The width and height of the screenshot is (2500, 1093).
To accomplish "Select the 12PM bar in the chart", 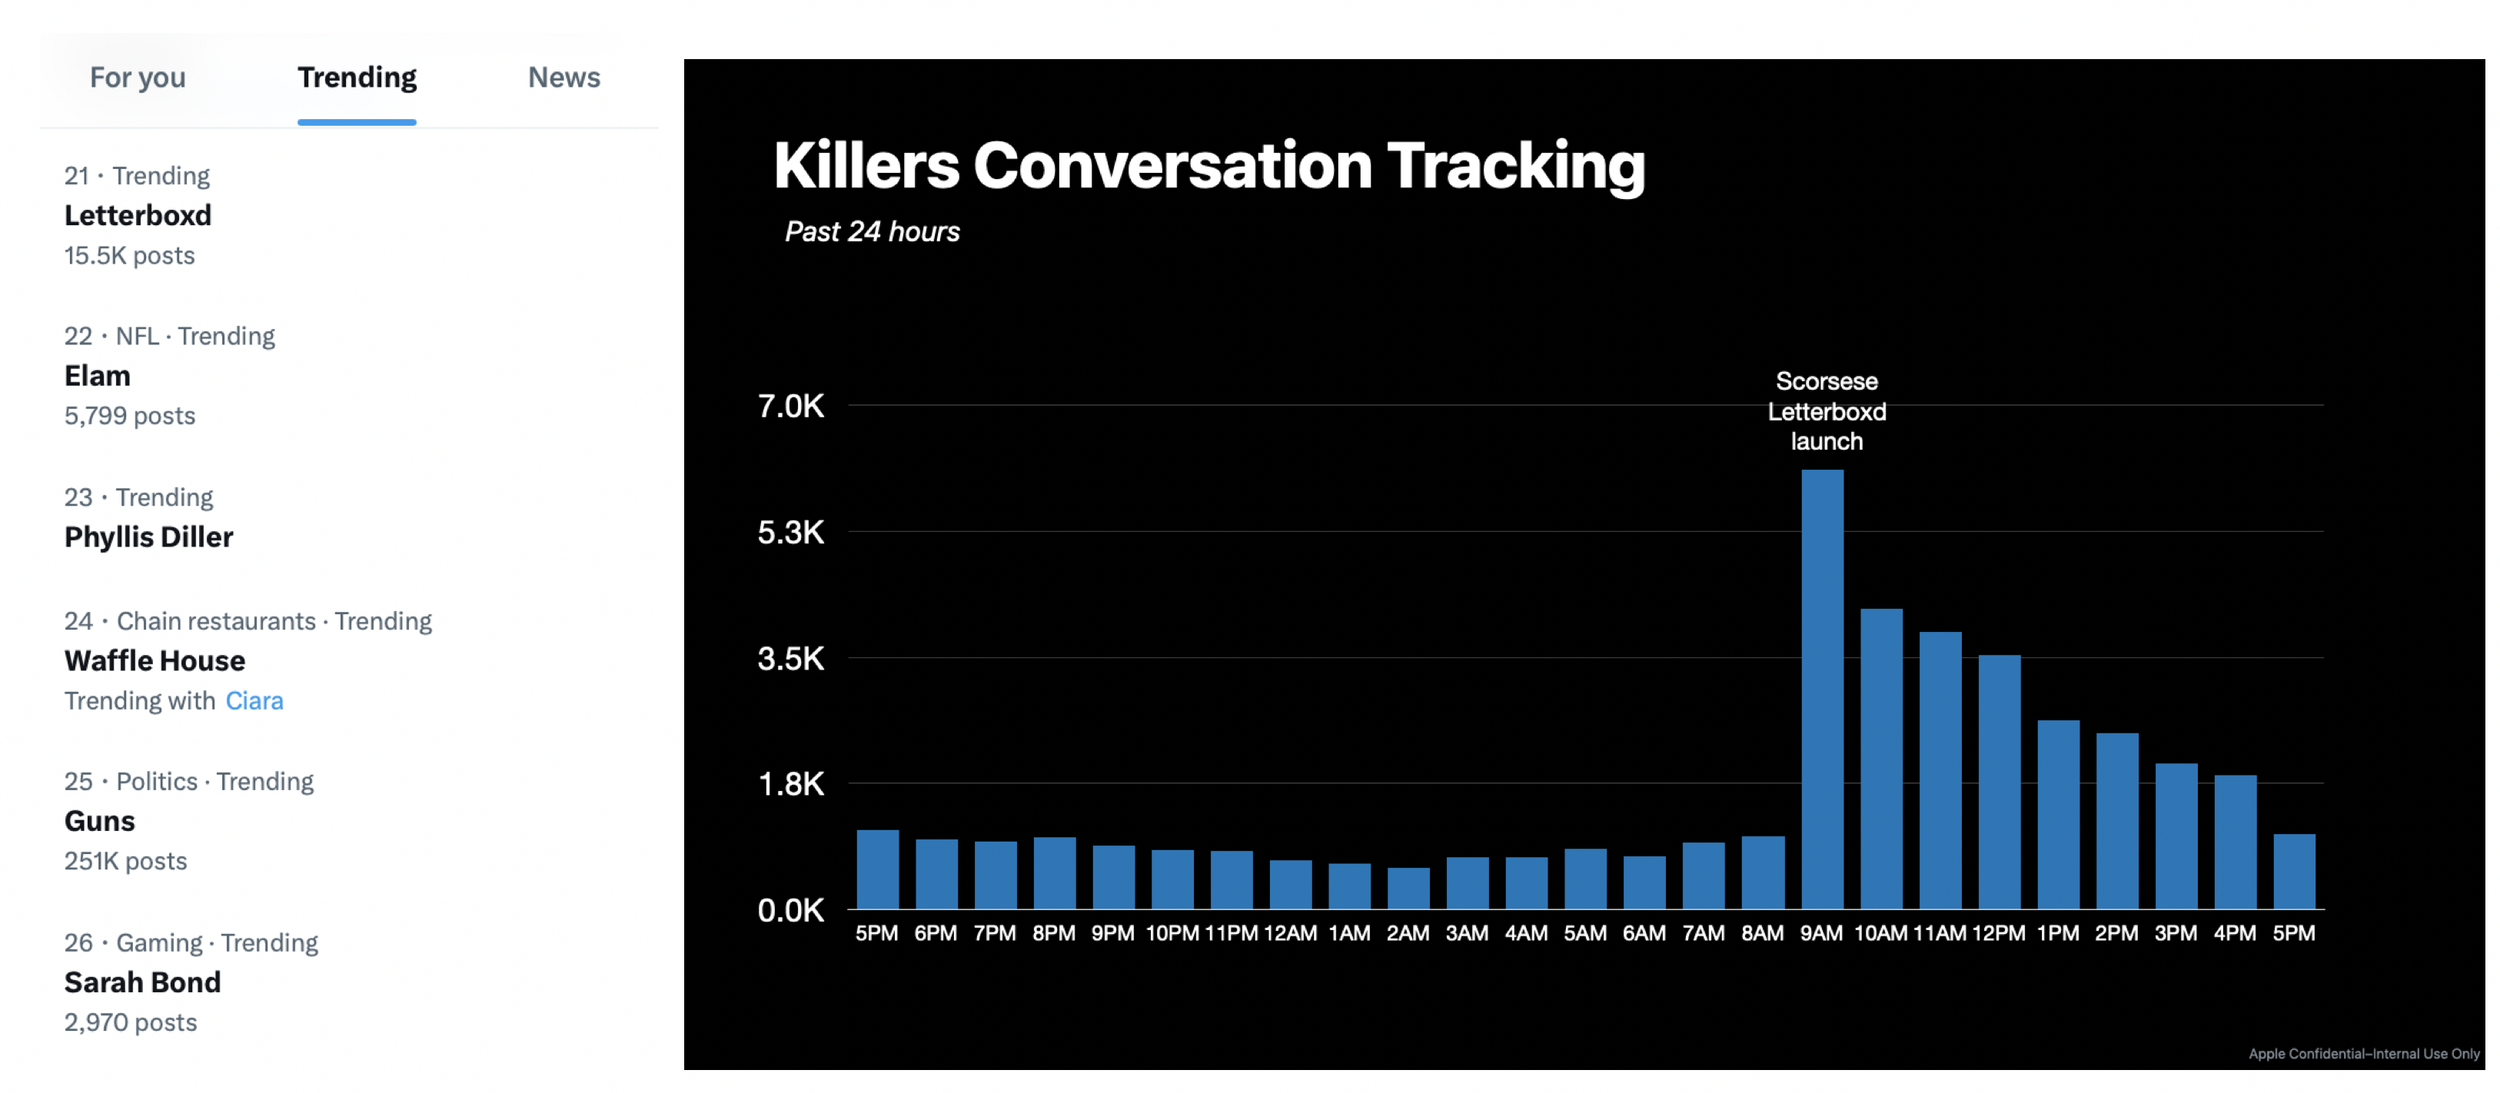I will point(1998,782).
